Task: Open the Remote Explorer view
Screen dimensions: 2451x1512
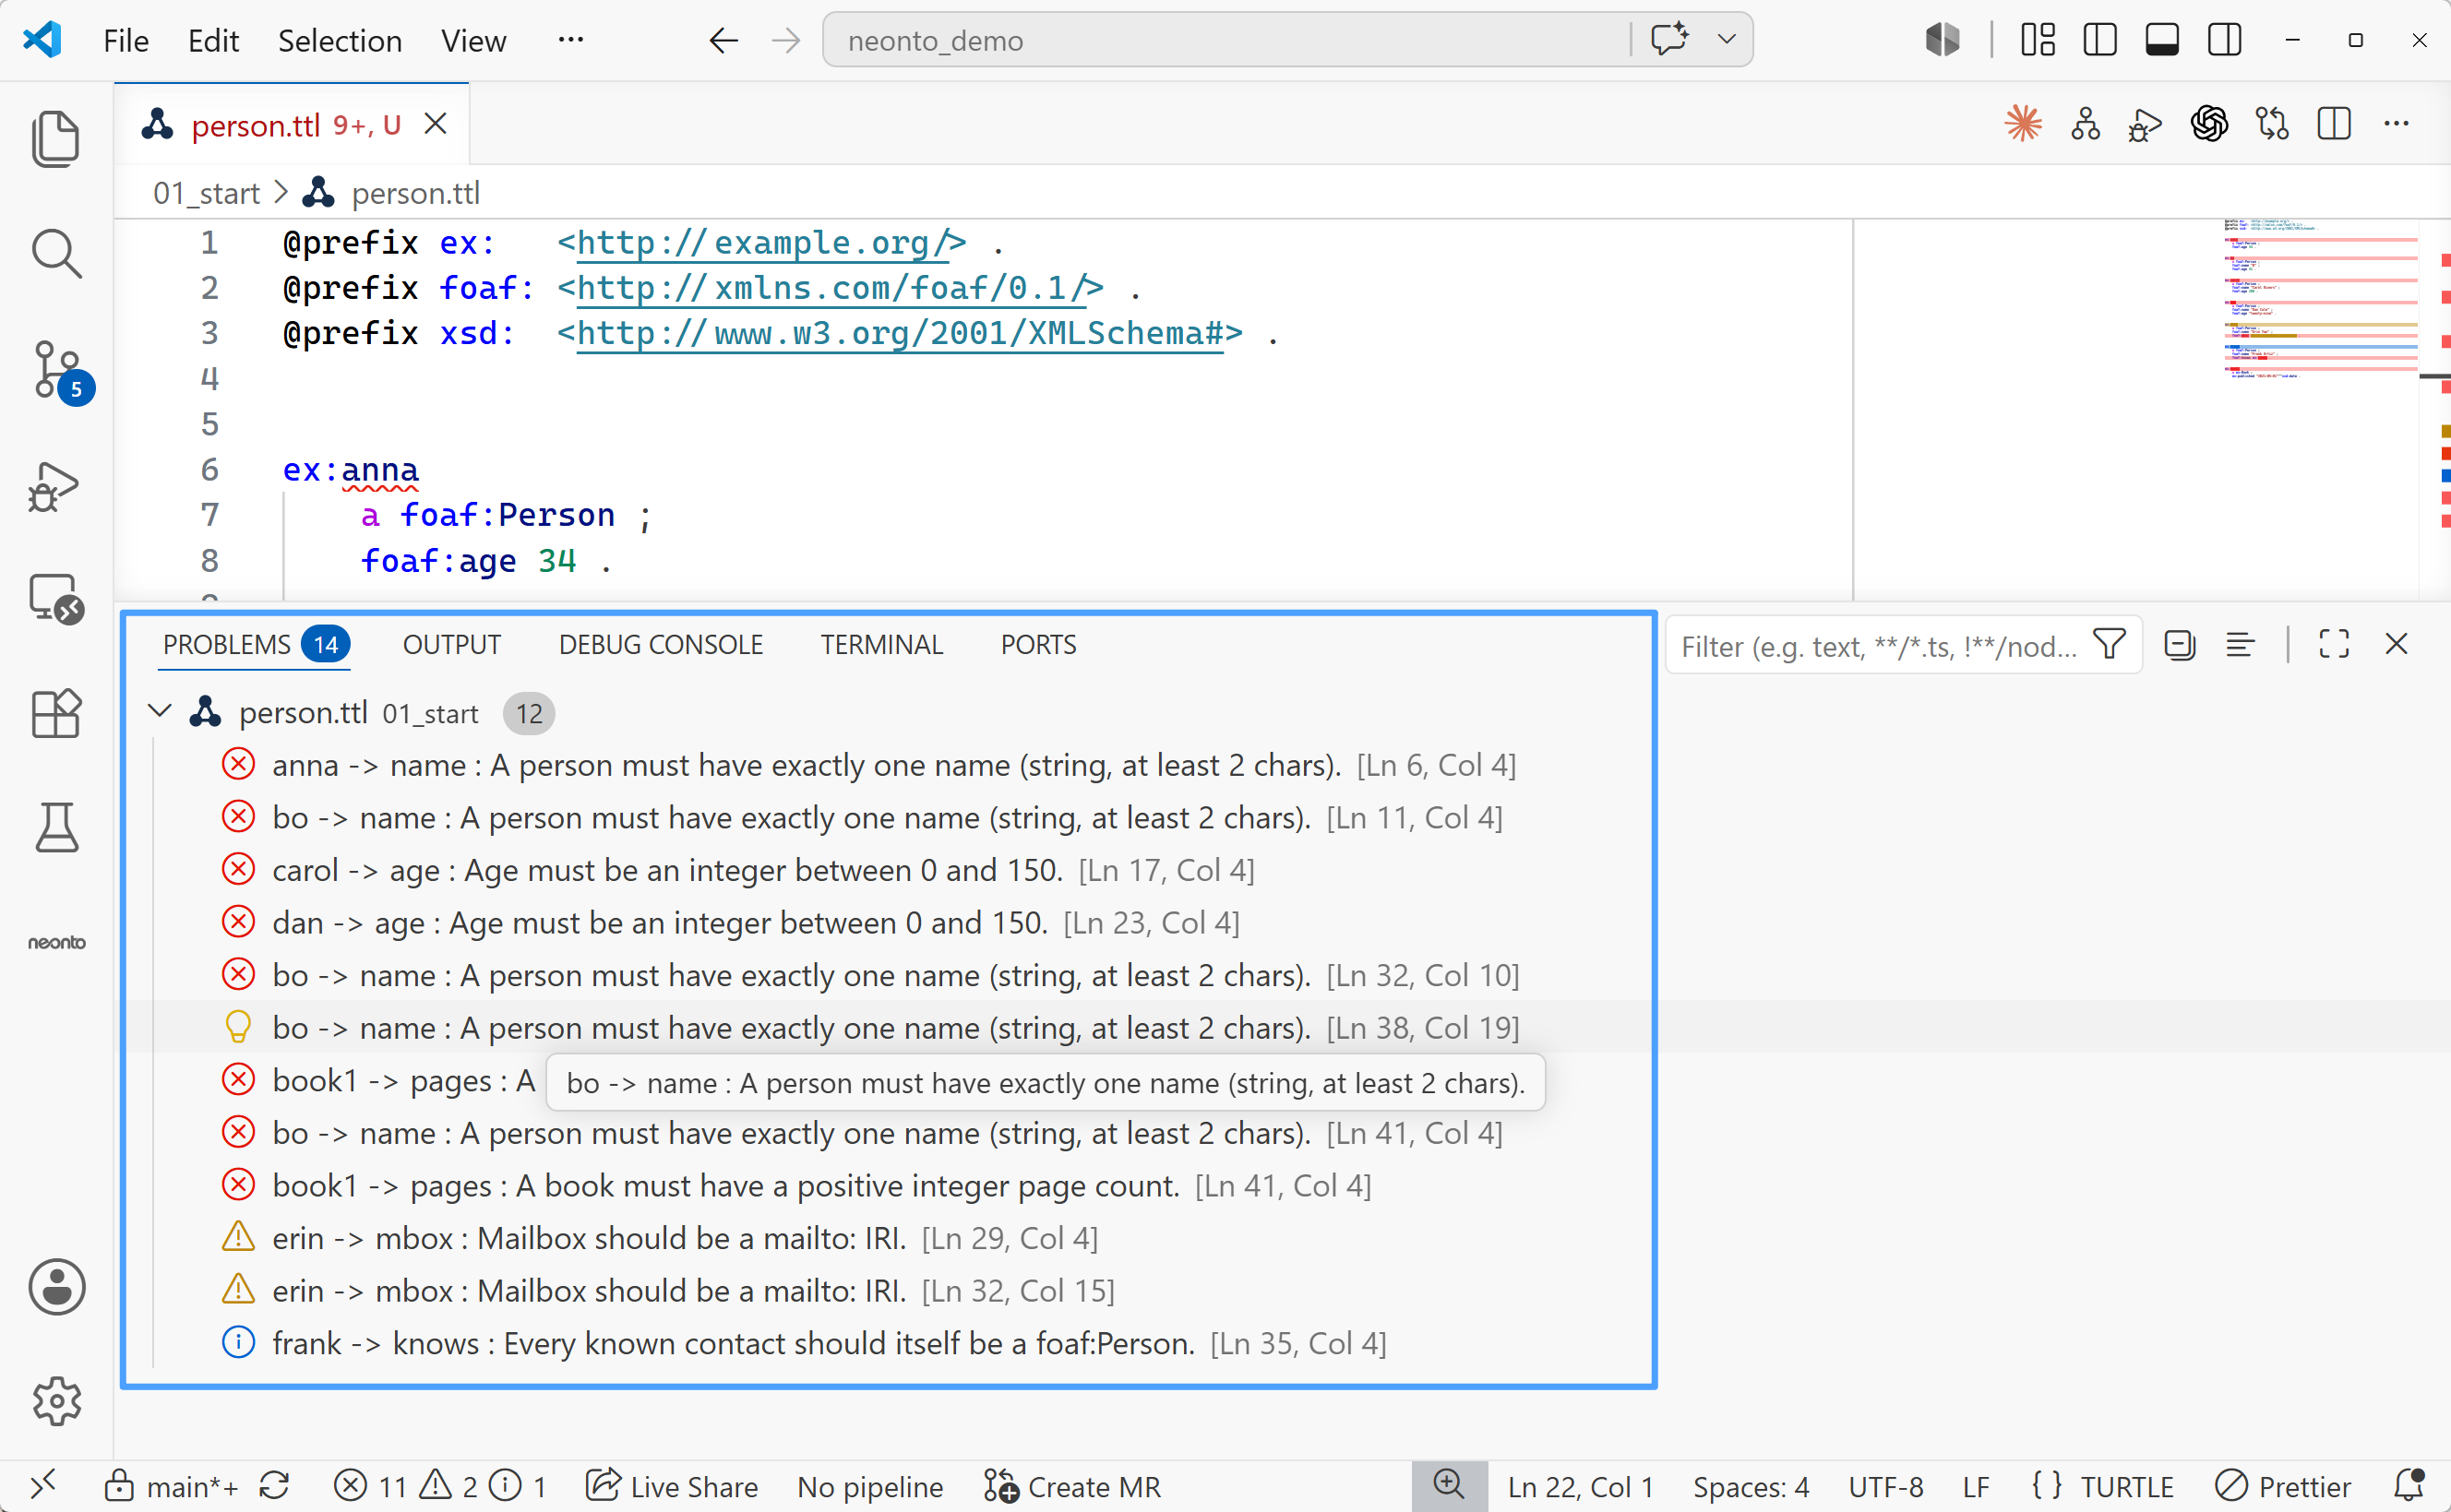Action: (x=56, y=599)
